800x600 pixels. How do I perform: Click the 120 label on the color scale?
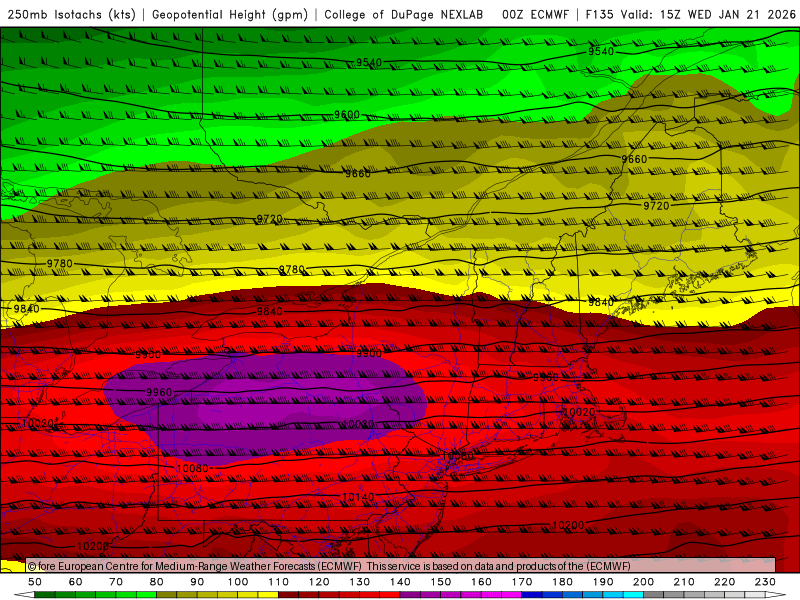(319, 582)
